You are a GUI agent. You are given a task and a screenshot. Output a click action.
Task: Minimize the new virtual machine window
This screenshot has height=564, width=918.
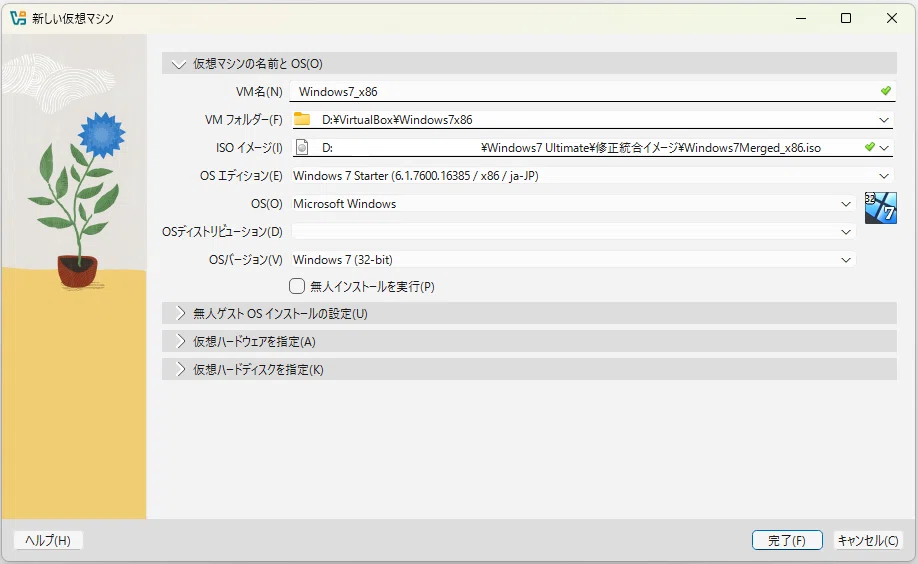pyautogui.click(x=801, y=18)
